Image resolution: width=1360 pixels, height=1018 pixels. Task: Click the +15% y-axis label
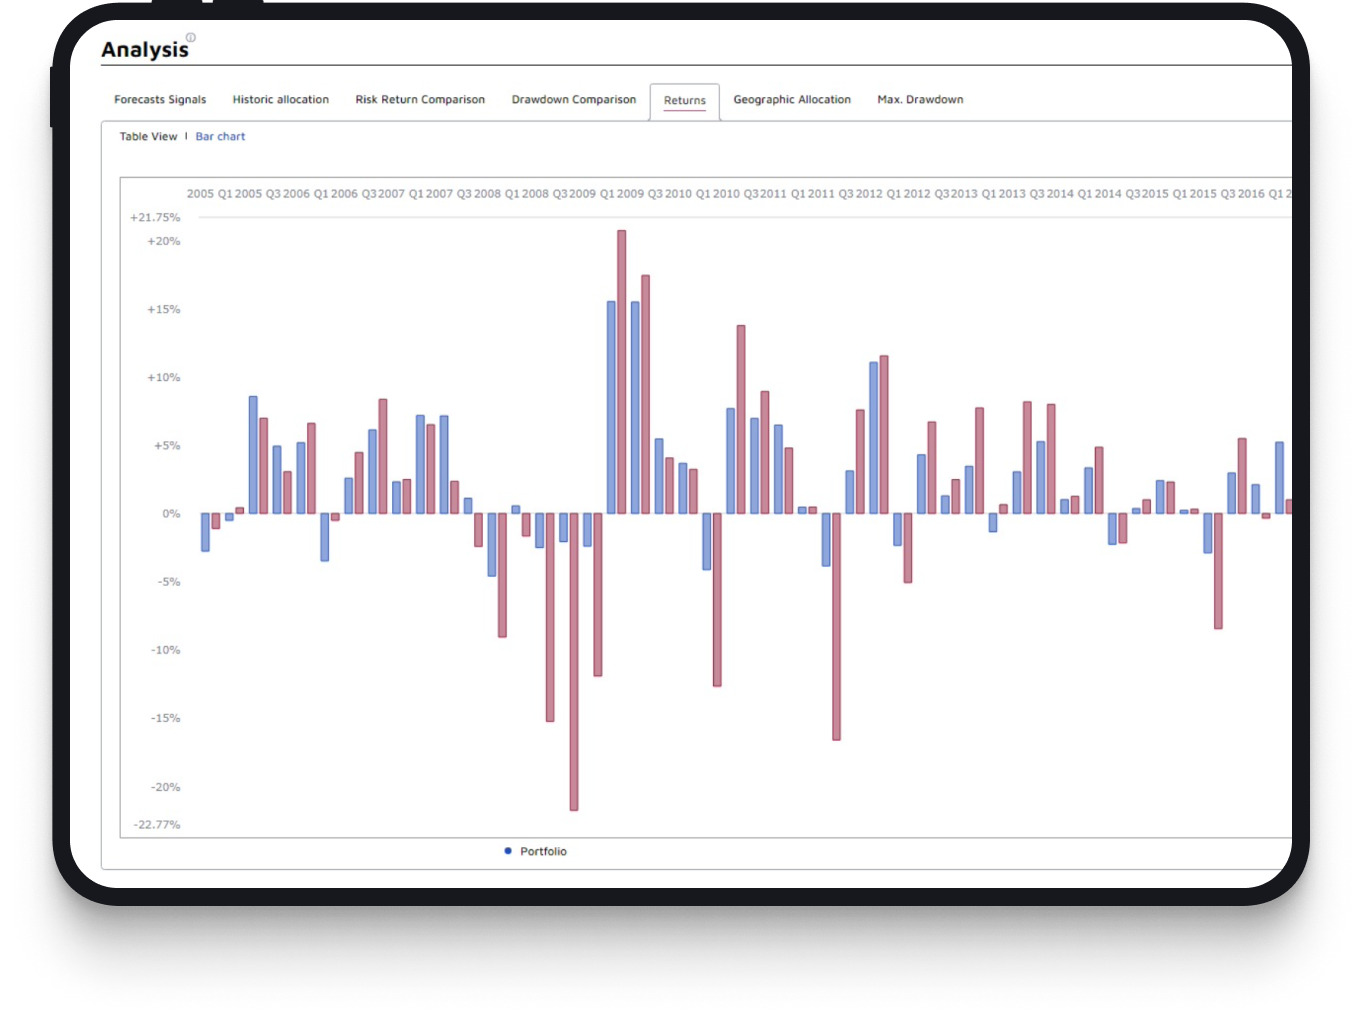(x=164, y=310)
